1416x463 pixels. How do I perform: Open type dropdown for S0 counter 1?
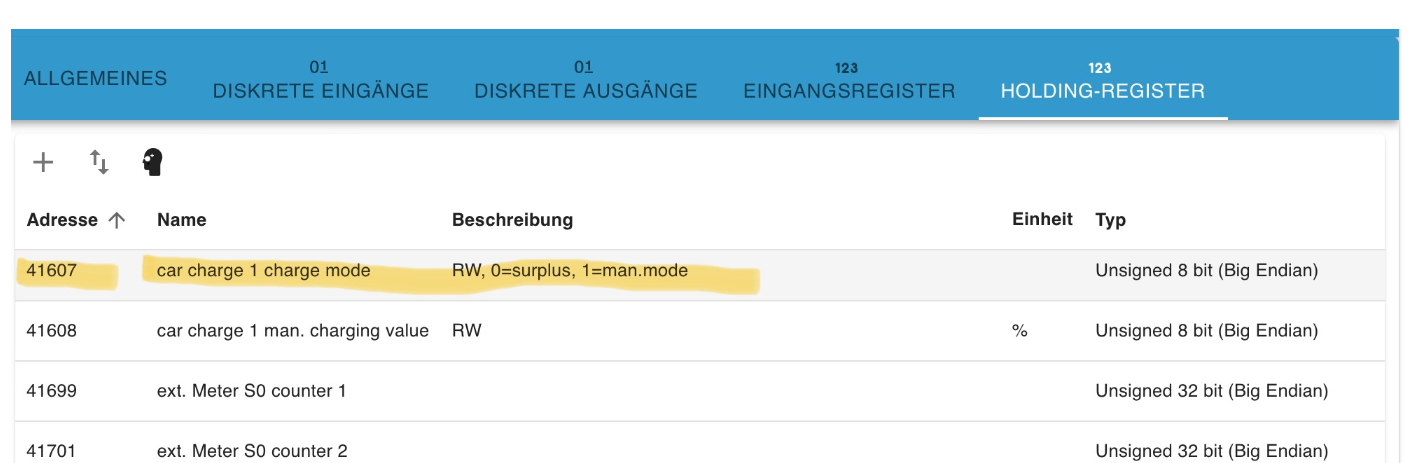[x=1212, y=391]
